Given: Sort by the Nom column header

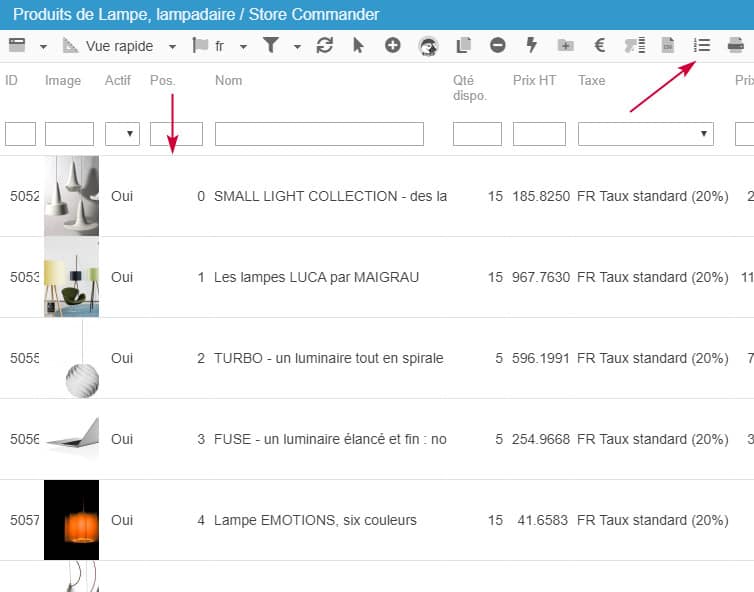Looking at the screenshot, I should [x=229, y=81].
